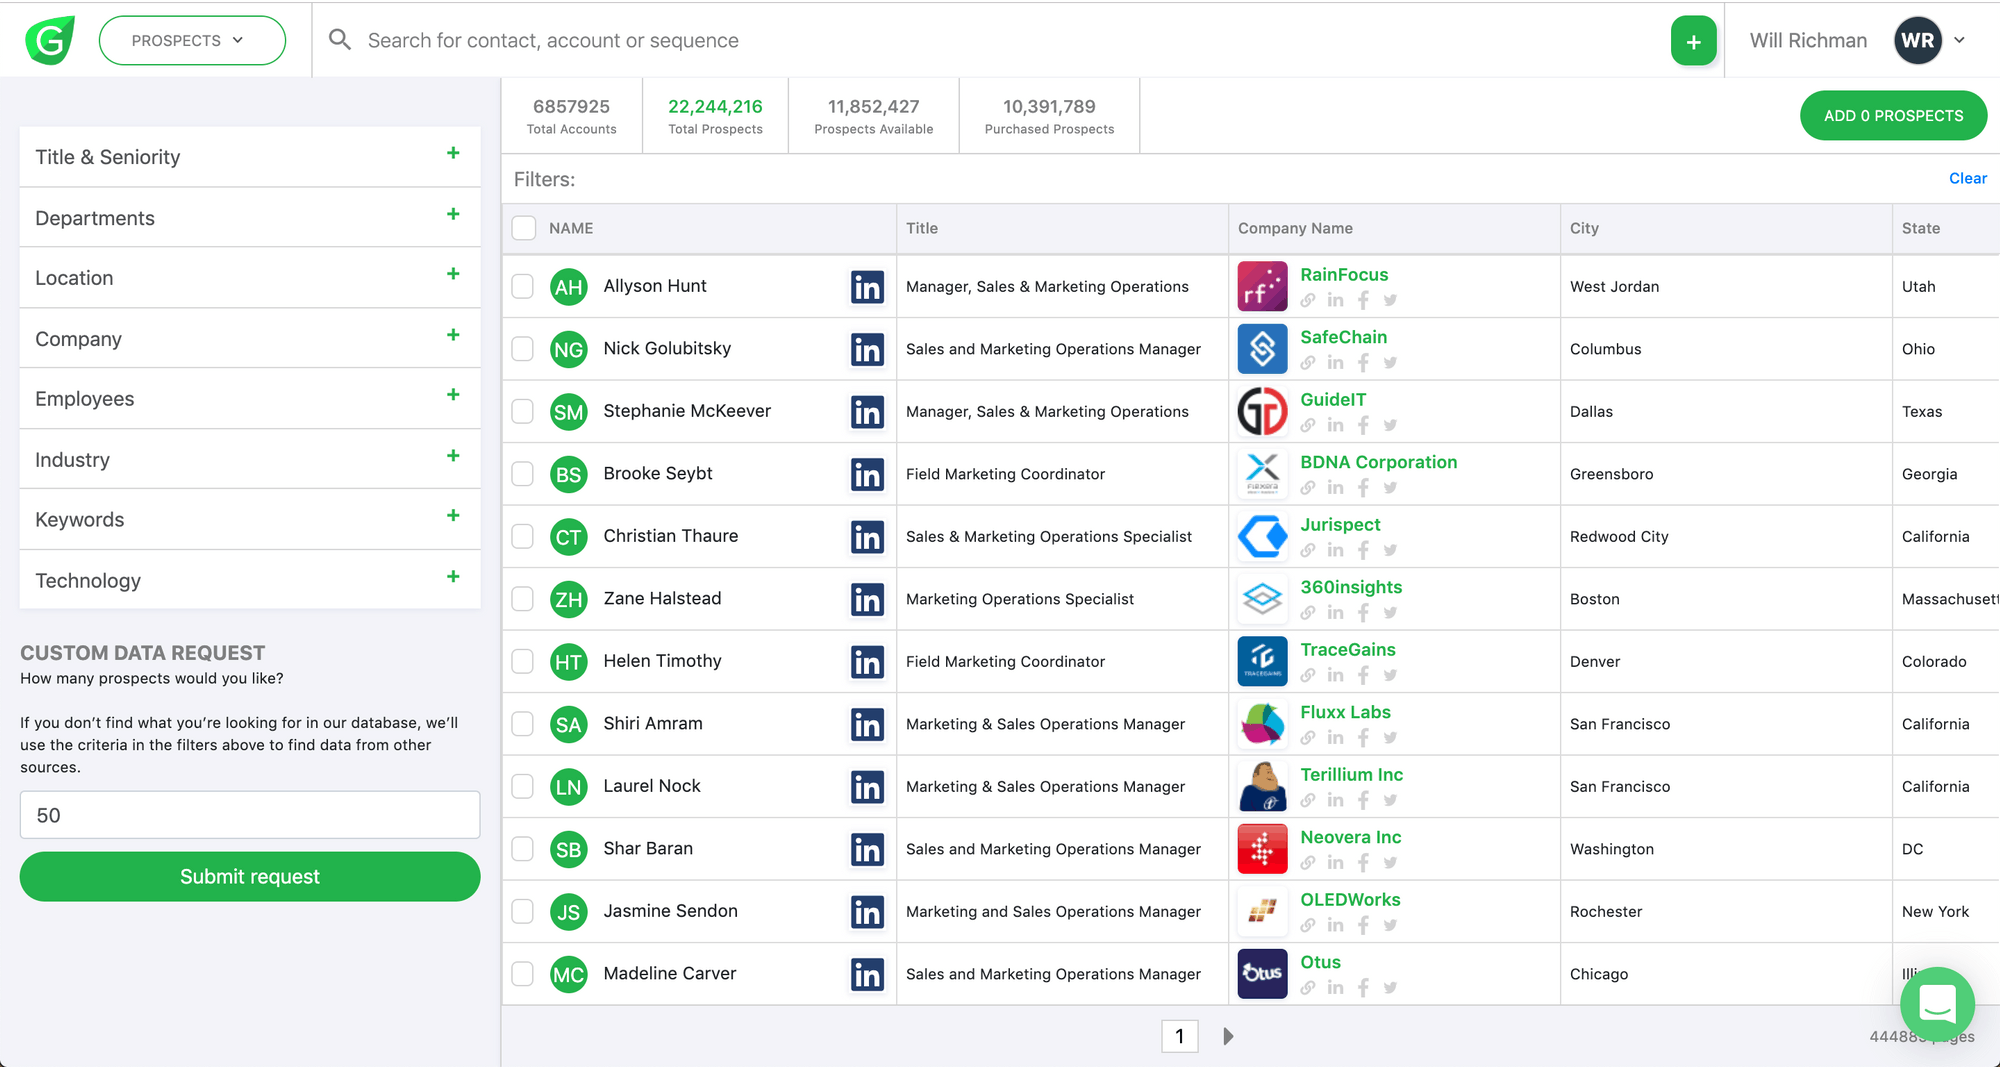2000x1067 pixels.
Task: Click ADD 0 PROSPECTS button
Action: click(x=1893, y=116)
